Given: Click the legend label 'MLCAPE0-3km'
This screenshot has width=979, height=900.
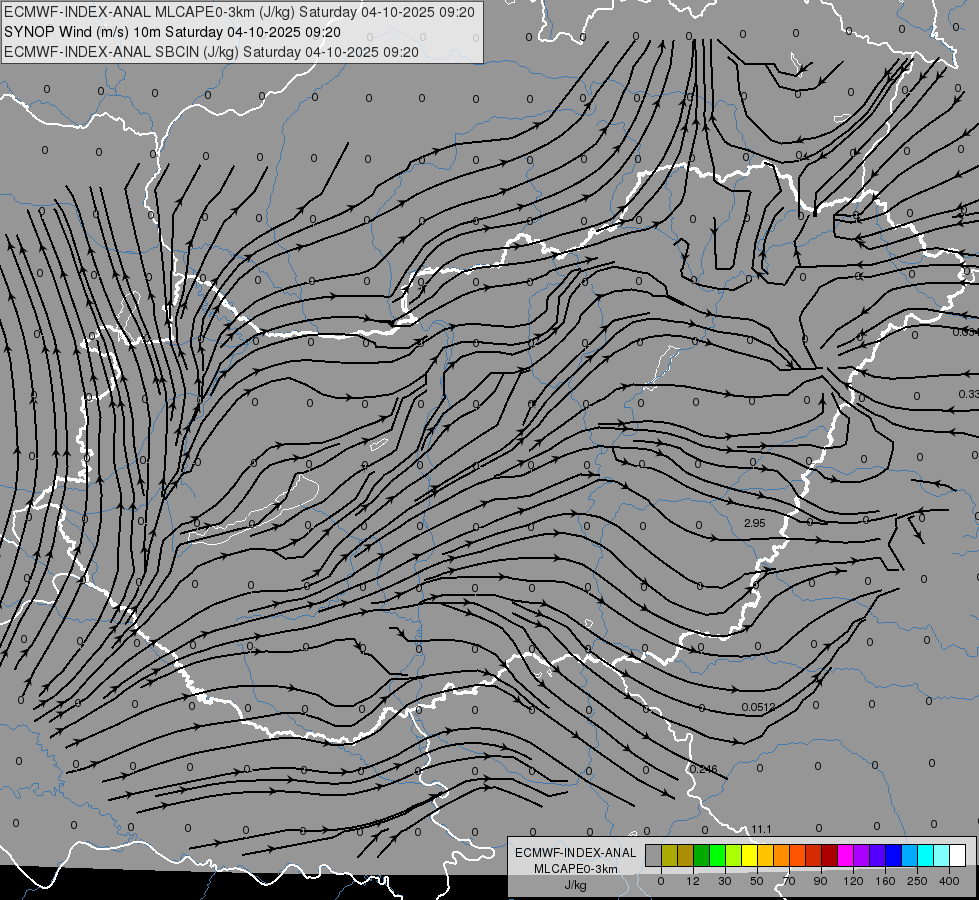Looking at the screenshot, I should tap(576, 869).
